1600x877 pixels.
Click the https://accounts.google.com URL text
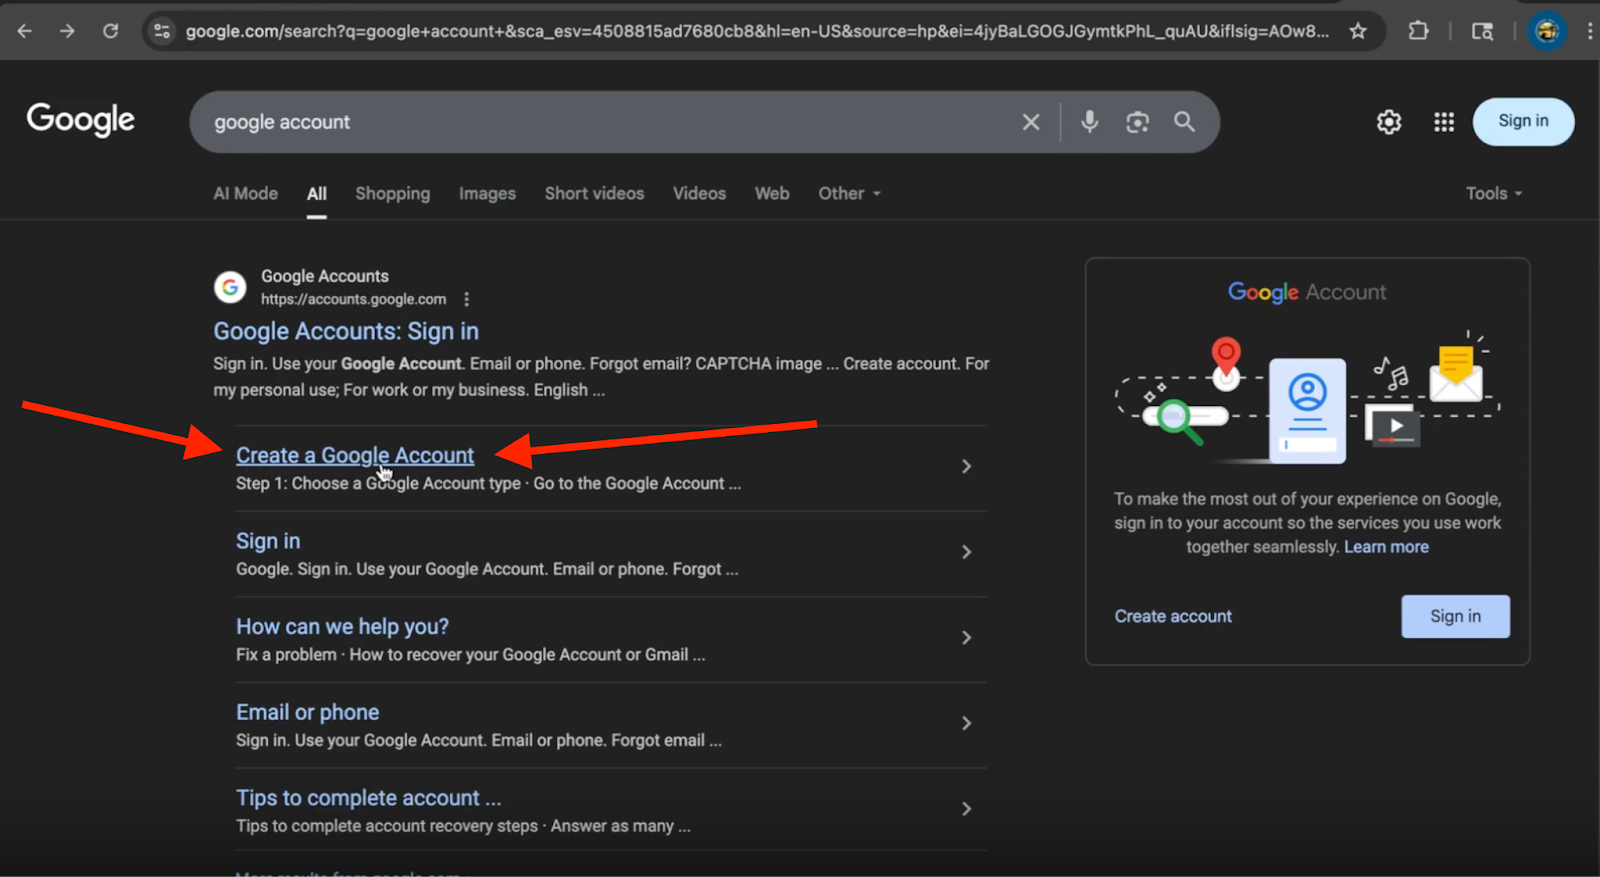pos(353,299)
